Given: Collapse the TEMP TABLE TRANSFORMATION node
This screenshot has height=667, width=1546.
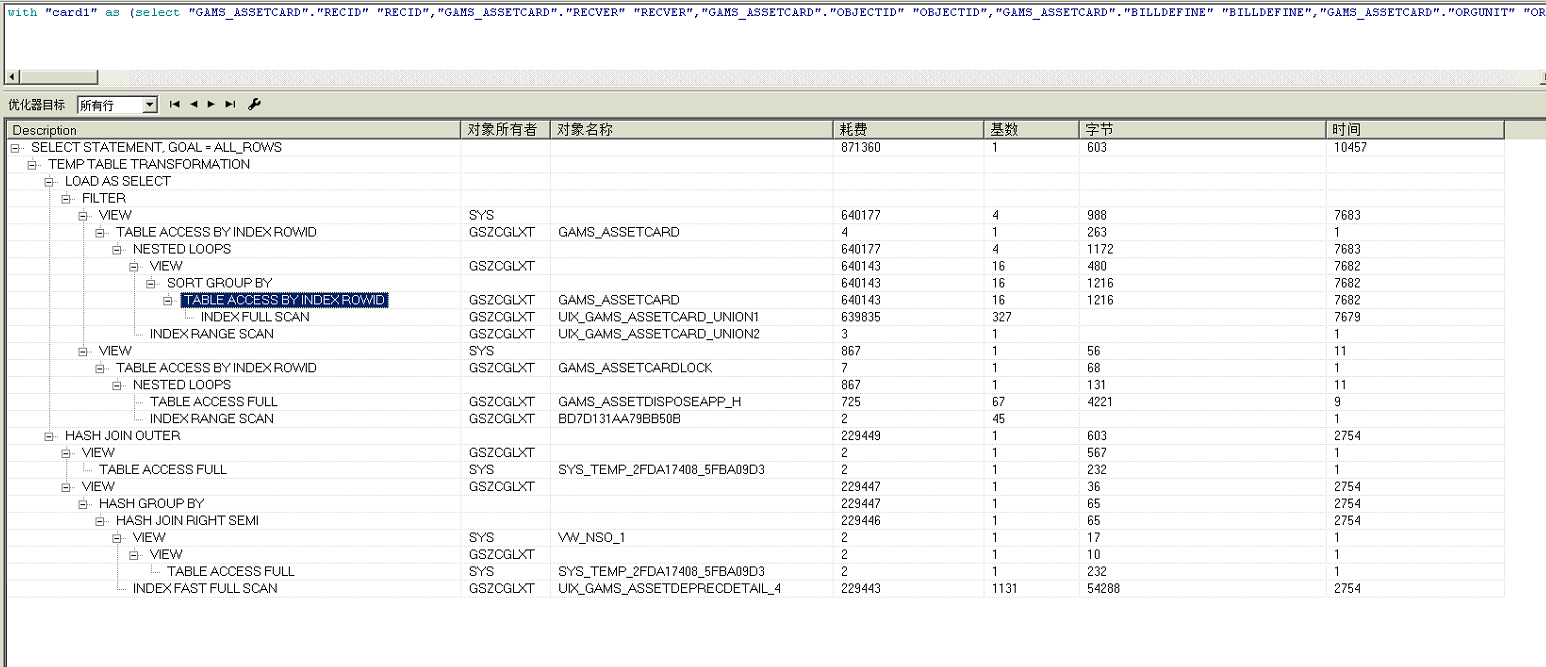Looking at the screenshot, I should 34,164.
